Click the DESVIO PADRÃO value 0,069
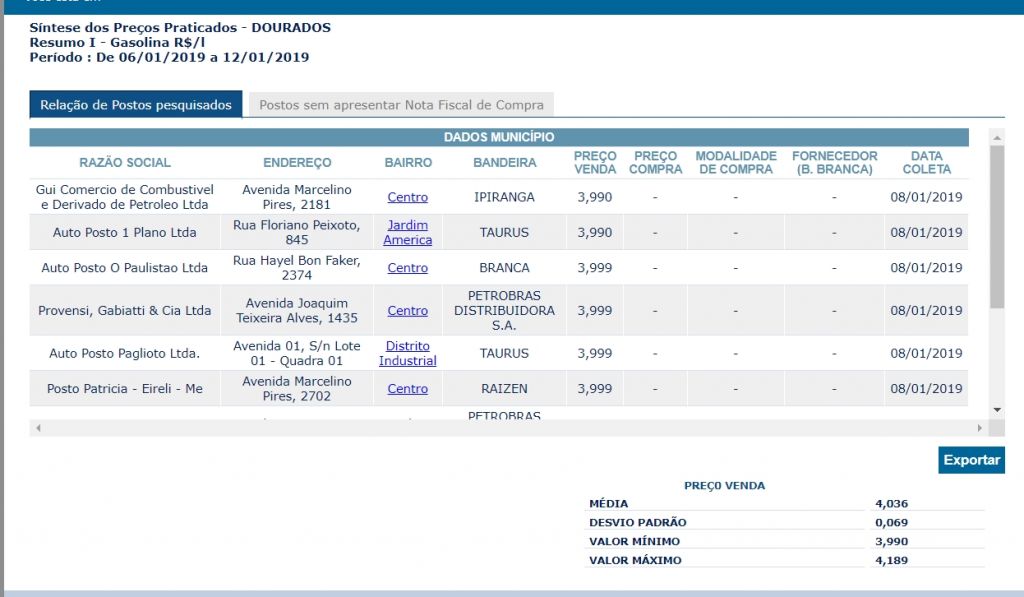Image resolution: width=1024 pixels, height=597 pixels. pos(891,523)
